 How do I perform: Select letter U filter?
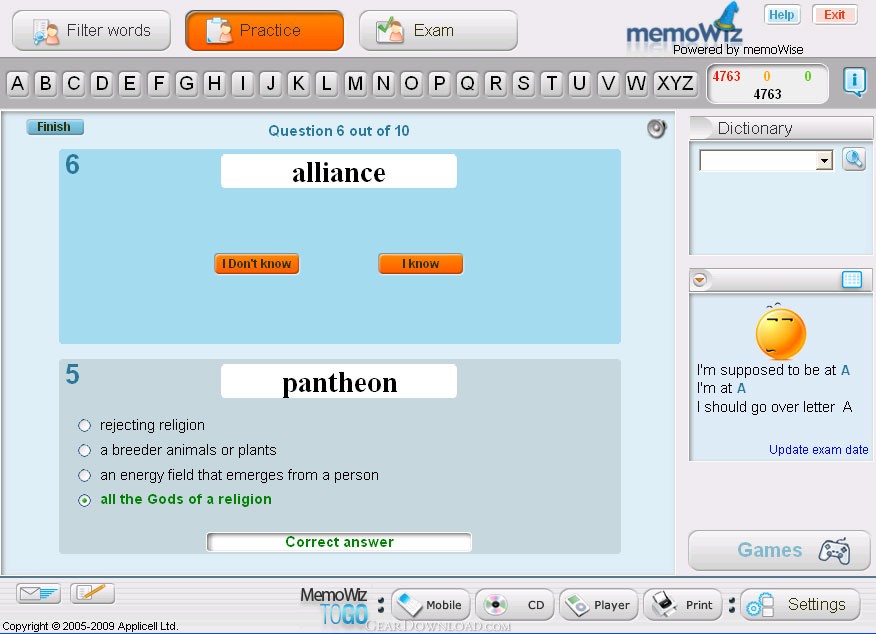580,83
